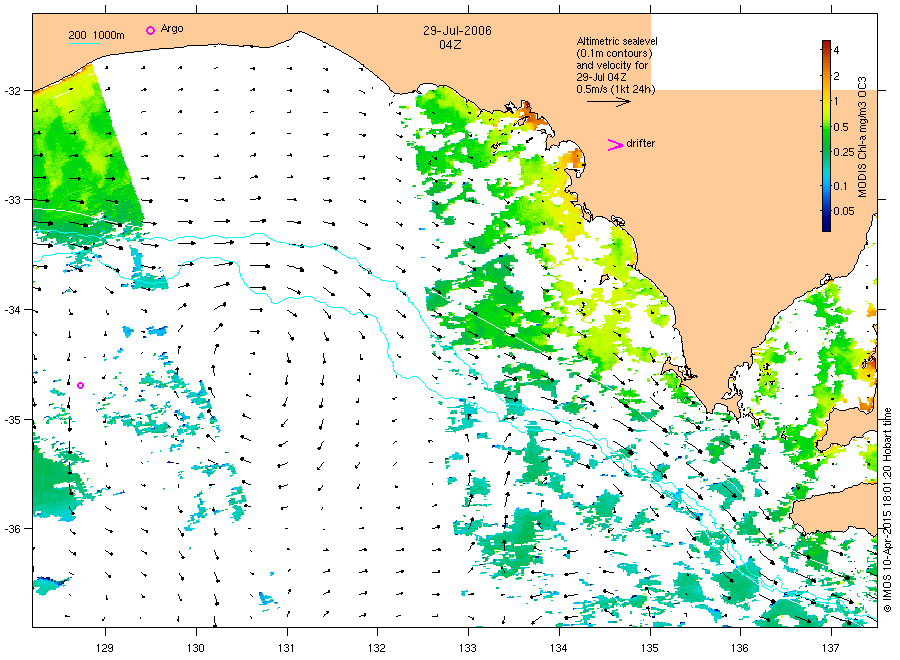Click longitude label '129'
This screenshot has width=900, height=660.
(105, 648)
